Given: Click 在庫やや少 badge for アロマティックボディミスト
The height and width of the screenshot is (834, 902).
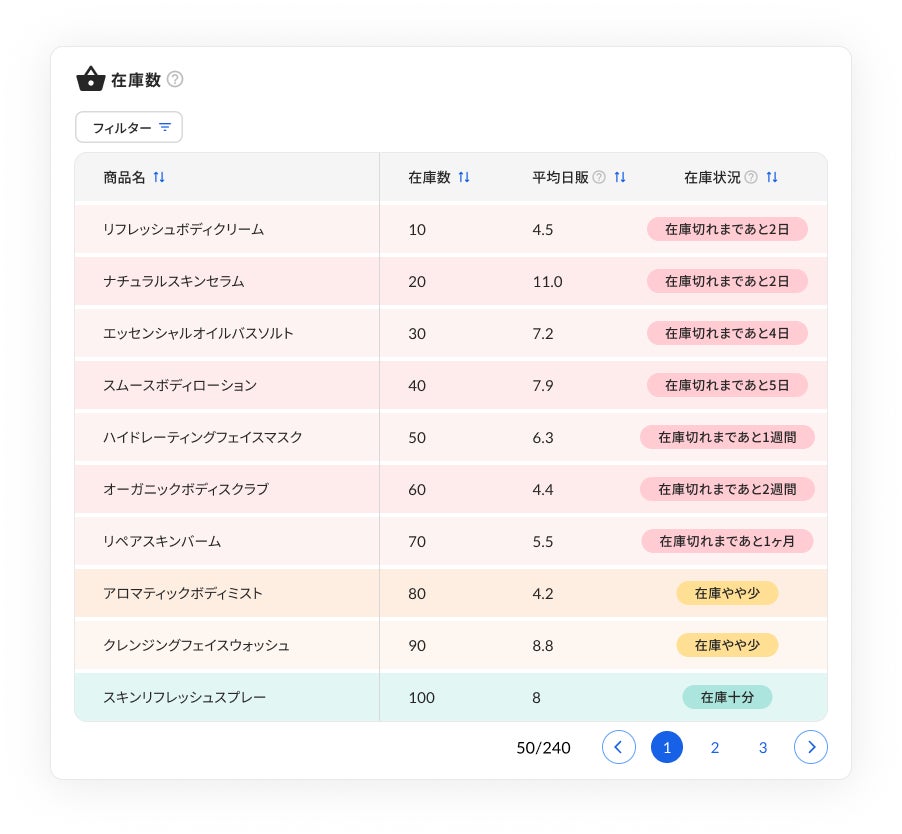Looking at the screenshot, I should pyautogui.click(x=727, y=593).
